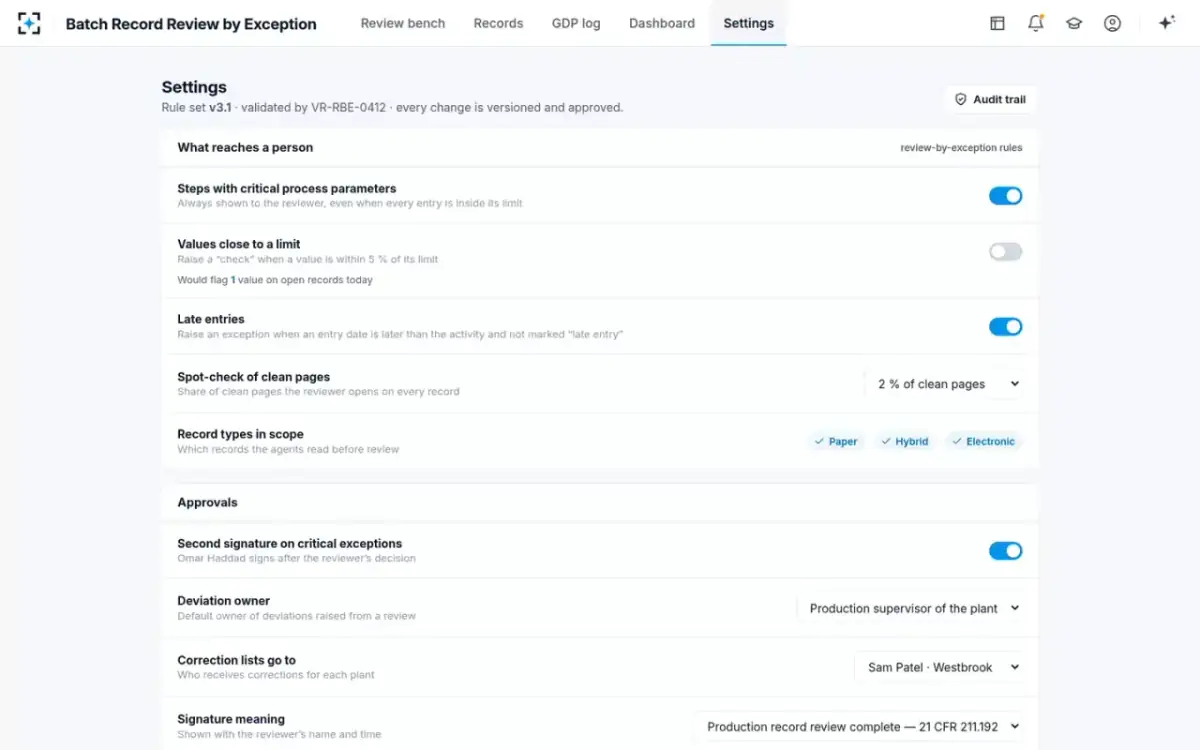Click the Signature meaning label
This screenshot has width=1200, height=750.
coord(231,719)
